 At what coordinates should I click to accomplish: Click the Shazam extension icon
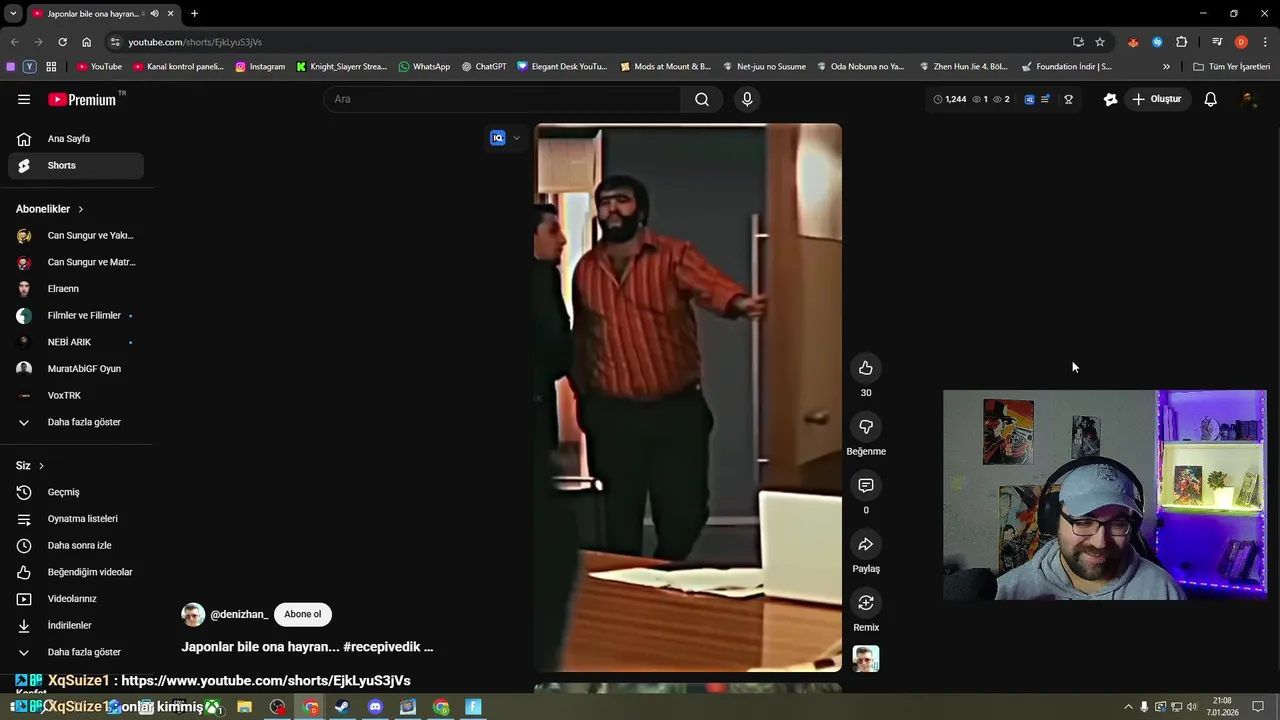tap(1157, 42)
